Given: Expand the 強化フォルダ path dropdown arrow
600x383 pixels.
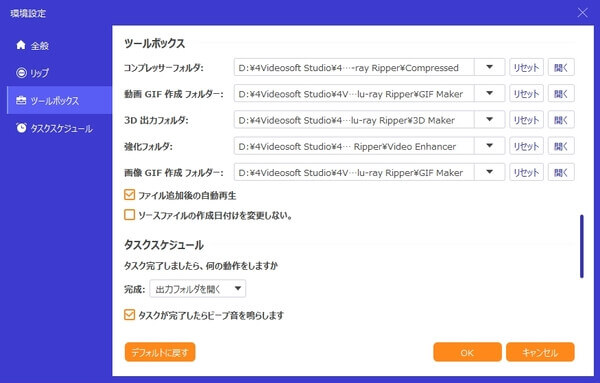Looking at the screenshot, I should 489,146.
